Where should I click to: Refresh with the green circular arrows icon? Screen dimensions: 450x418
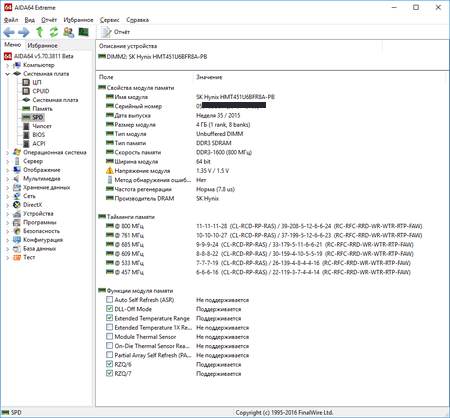(54, 32)
